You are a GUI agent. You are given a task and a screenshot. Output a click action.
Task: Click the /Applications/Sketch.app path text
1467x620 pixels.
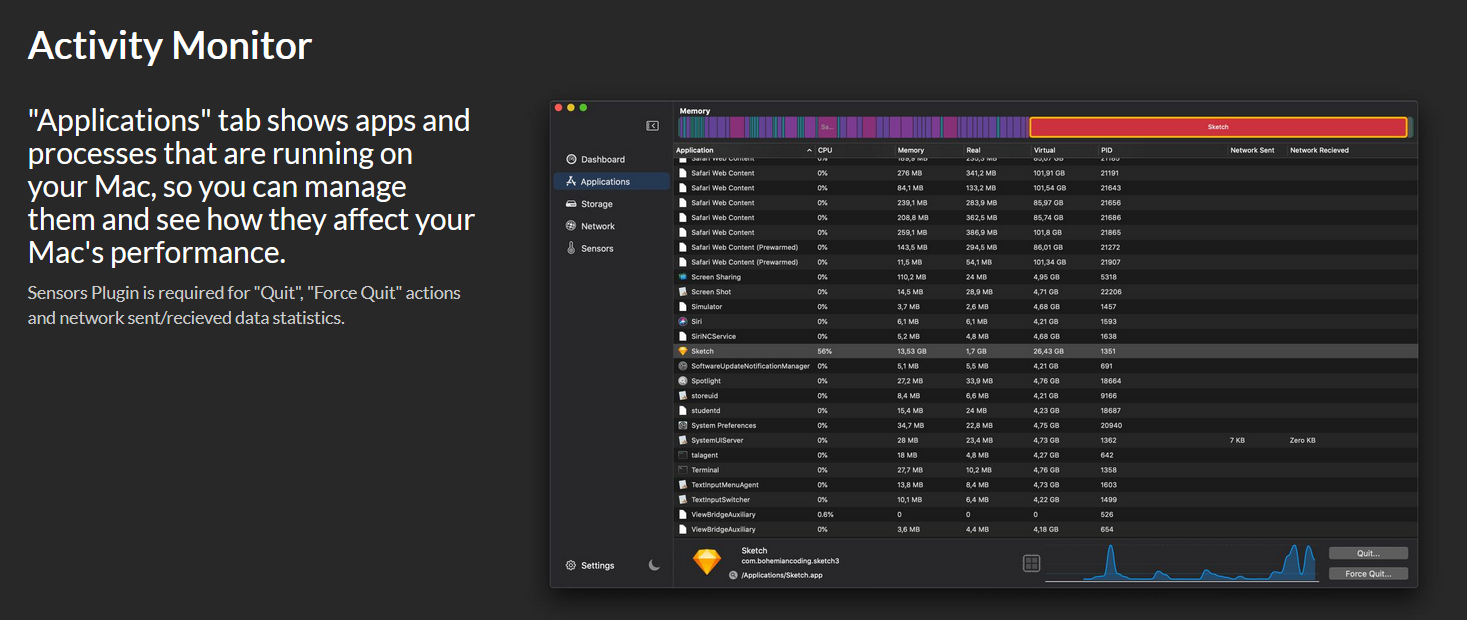pos(782,575)
